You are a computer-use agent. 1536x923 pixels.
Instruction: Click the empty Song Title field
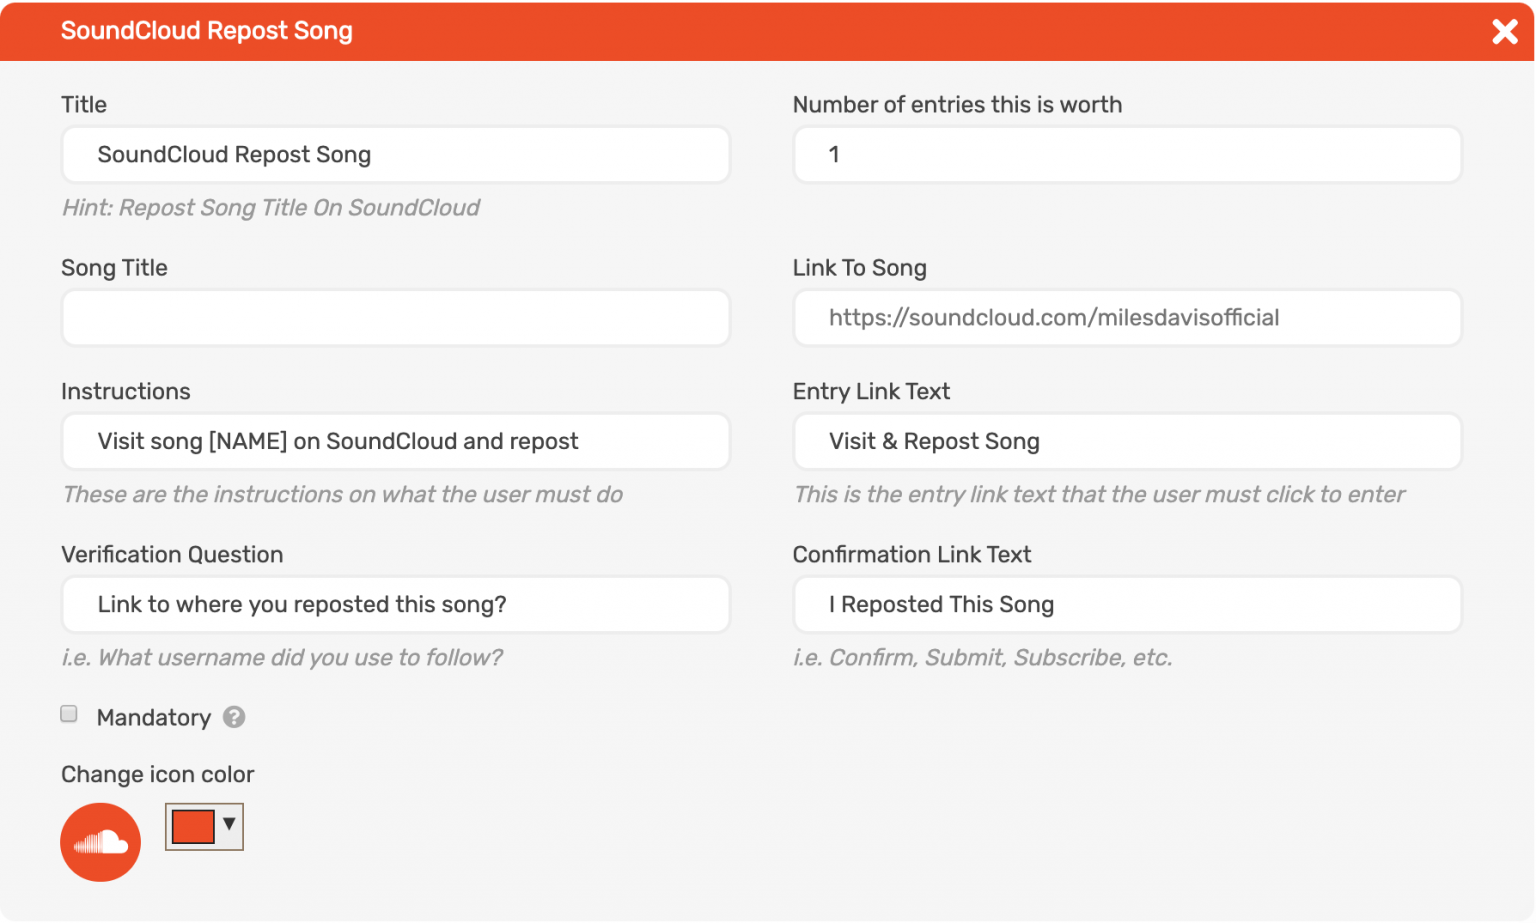tap(395, 318)
